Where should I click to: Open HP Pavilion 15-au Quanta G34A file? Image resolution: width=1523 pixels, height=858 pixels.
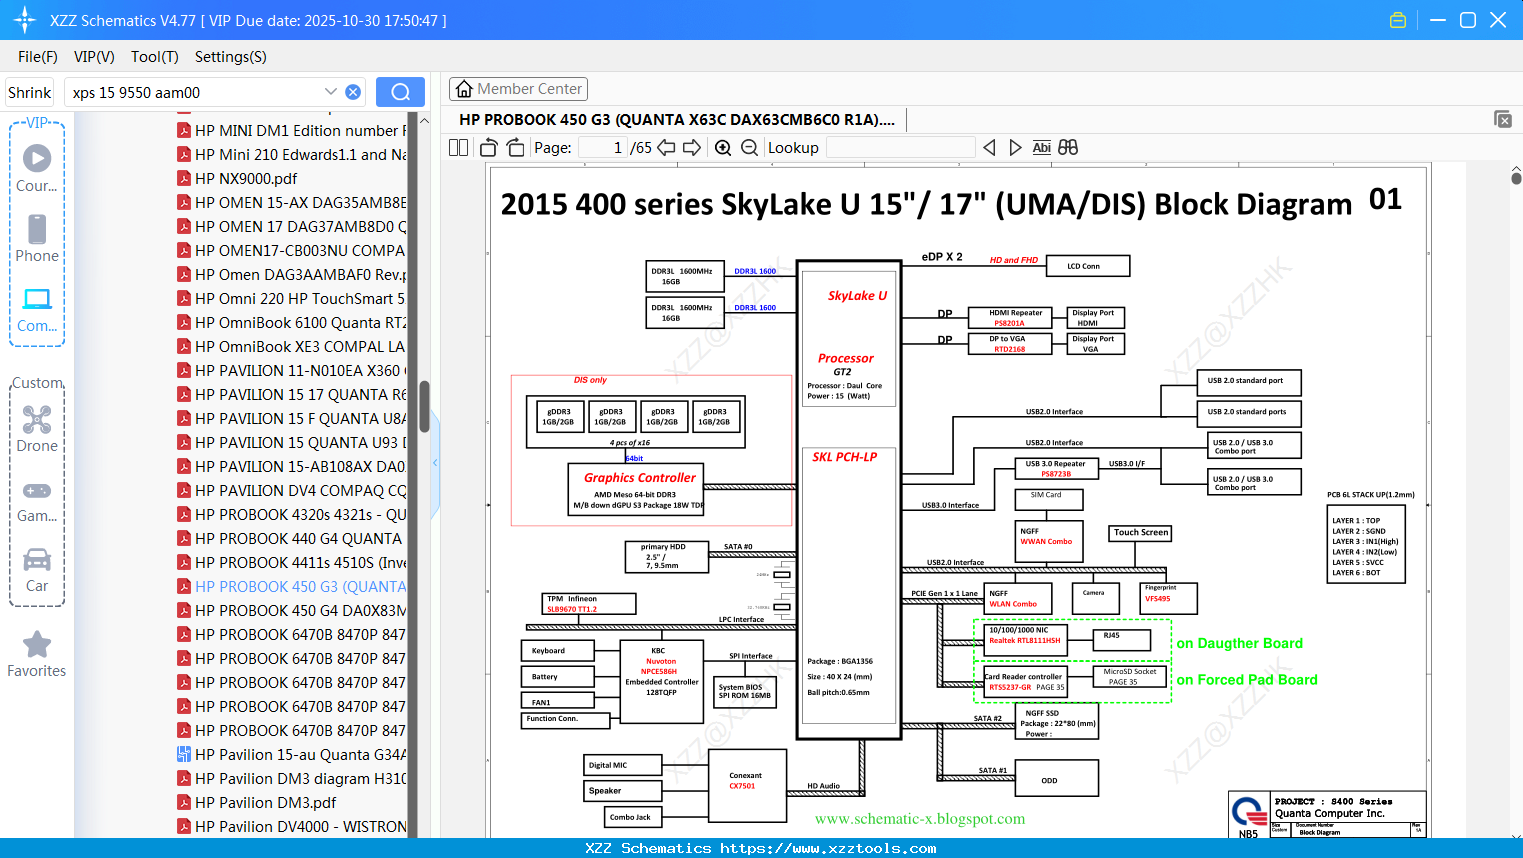292,754
